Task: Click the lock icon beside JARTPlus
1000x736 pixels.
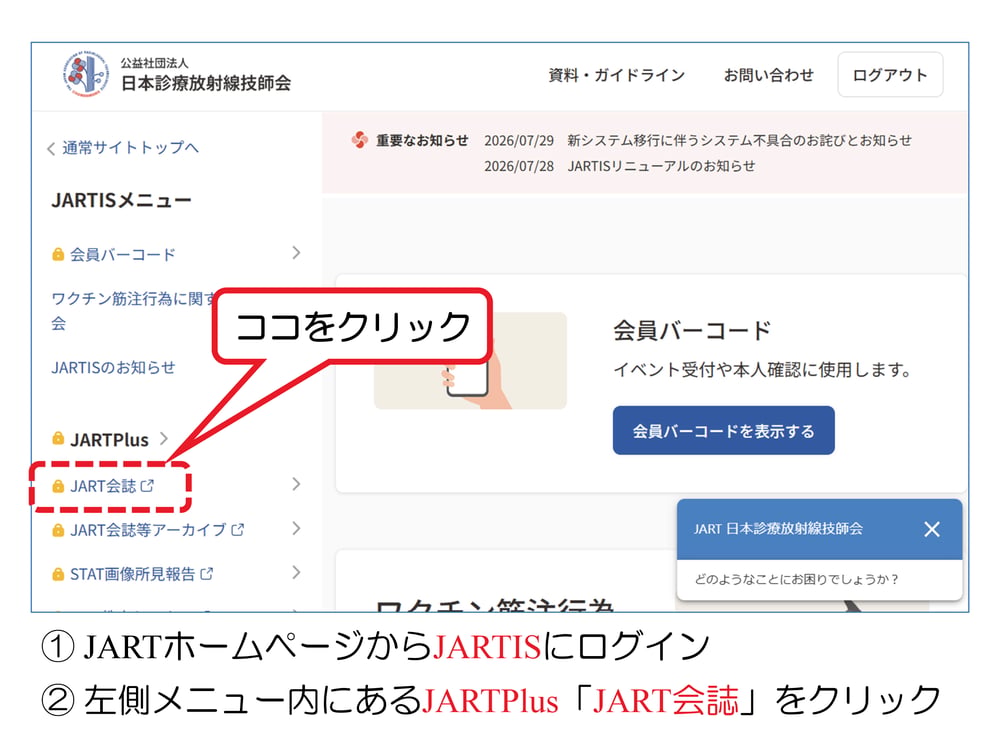Action: pyautogui.click(x=58, y=438)
